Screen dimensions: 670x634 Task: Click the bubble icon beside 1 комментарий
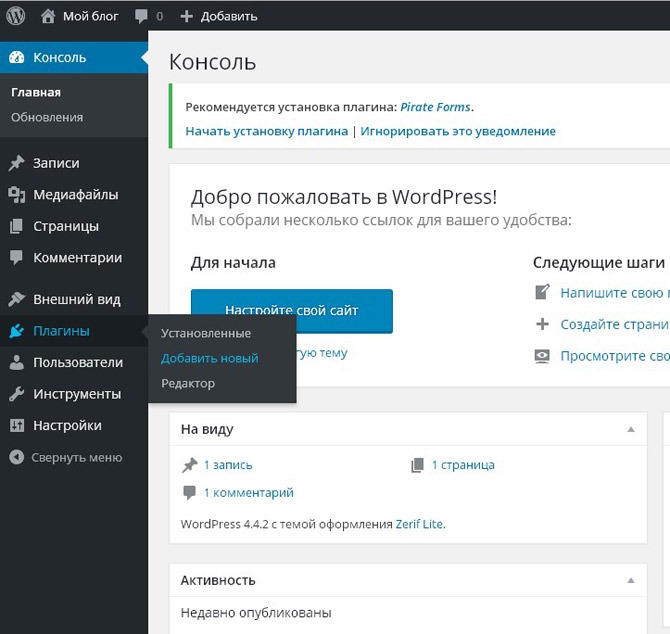(x=189, y=493)
